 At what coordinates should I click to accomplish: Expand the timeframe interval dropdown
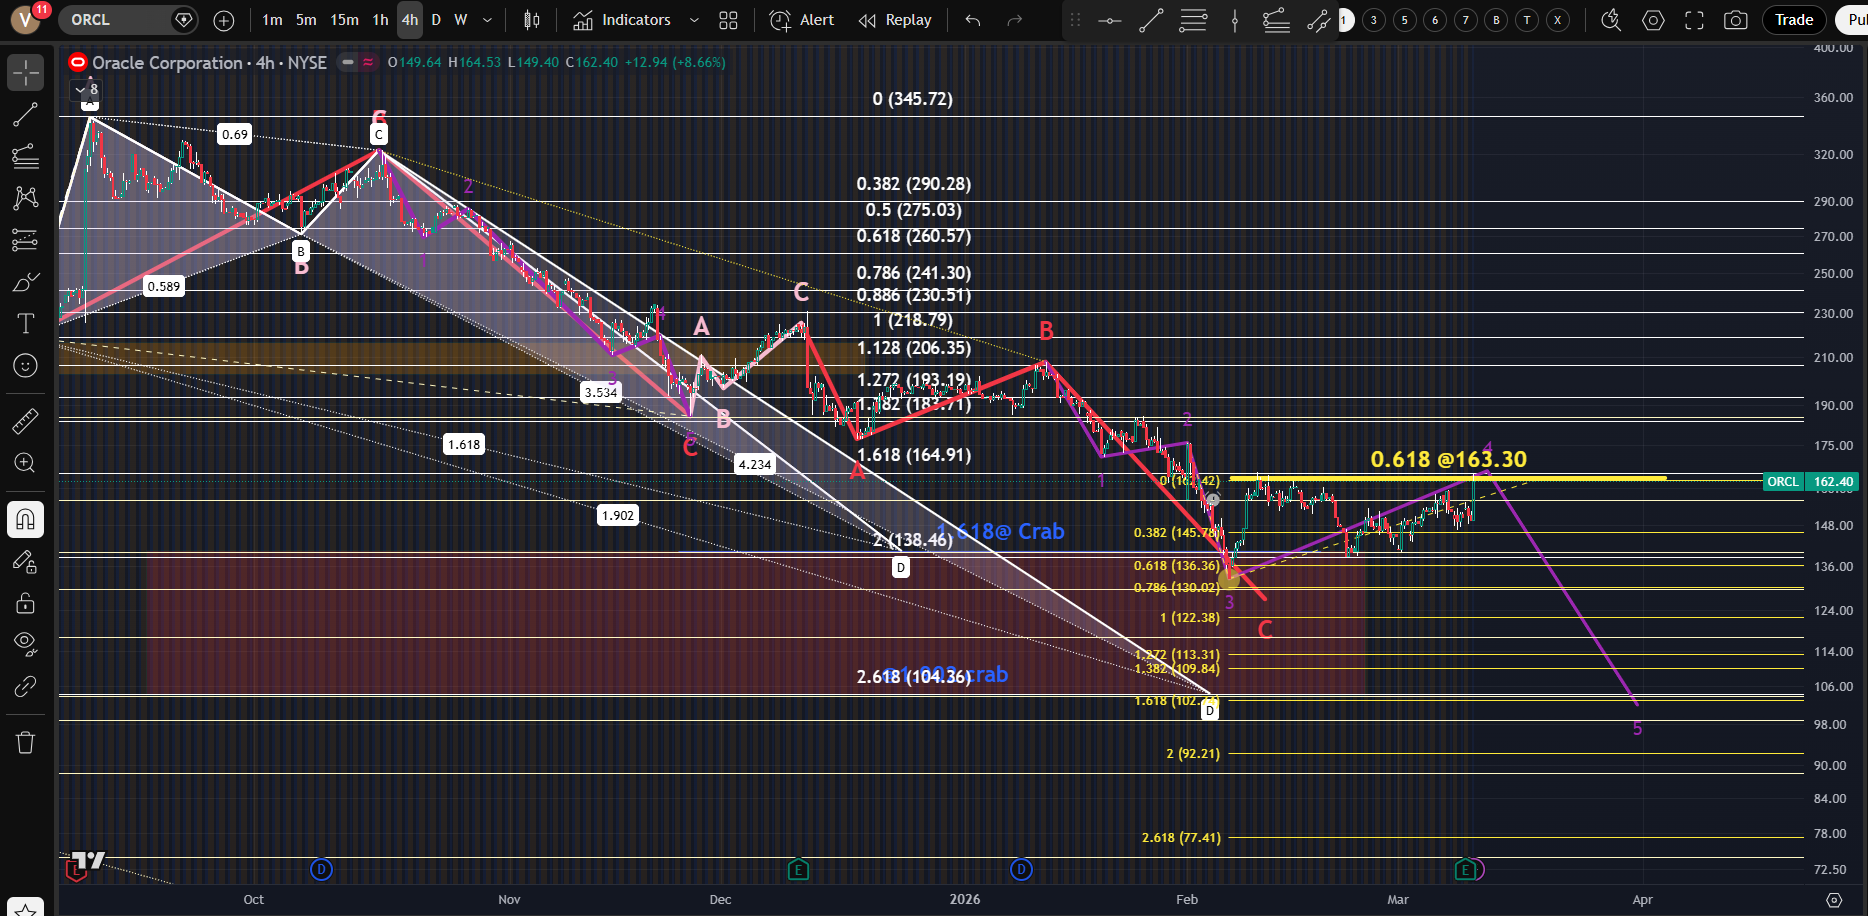click(487, 20)
